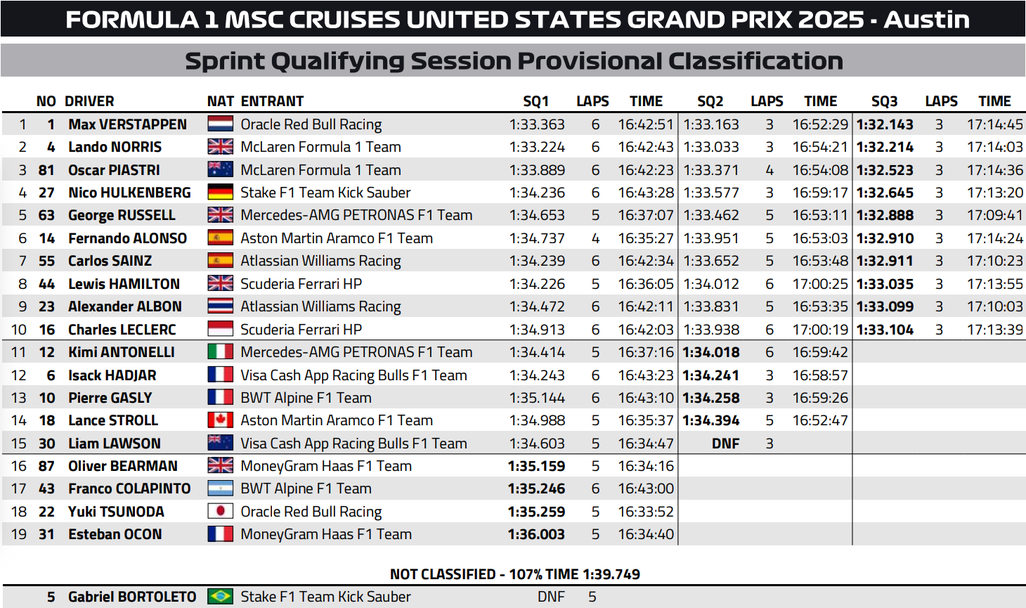Select Verstappen's SQ3 time 1:32.143
Screen dimensions: 1026x608
[885, 125]
